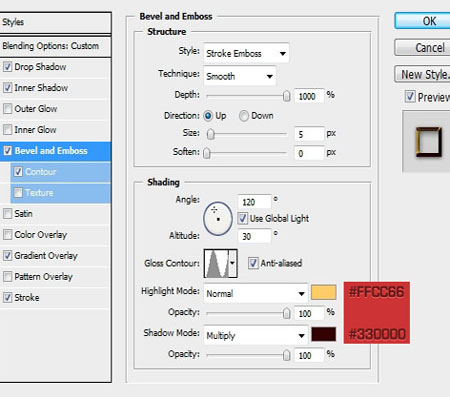
Task: Enable the Inner Glow checkbox
Action: click(7, 130)
